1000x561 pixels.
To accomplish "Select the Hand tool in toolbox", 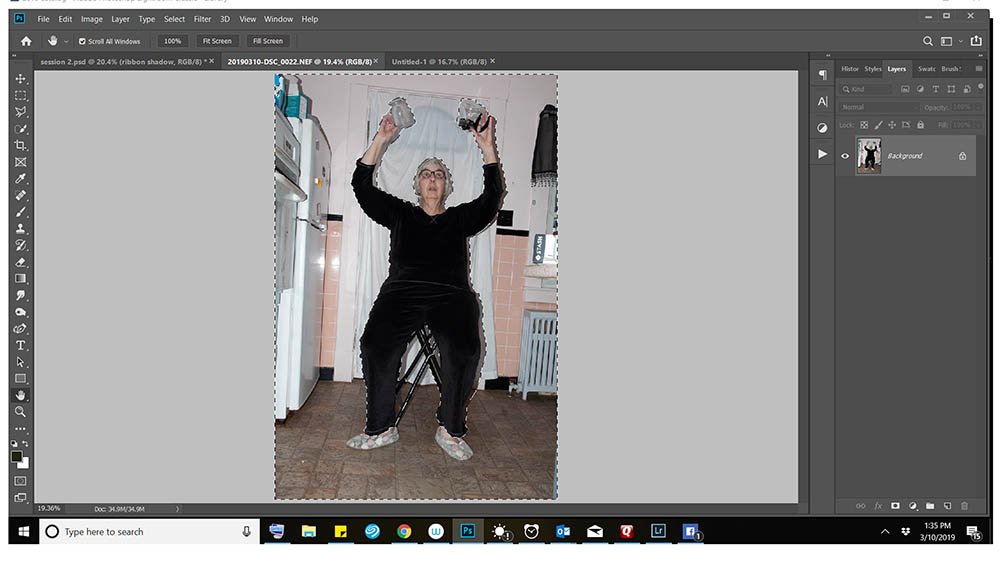I will tap(20, 395).
